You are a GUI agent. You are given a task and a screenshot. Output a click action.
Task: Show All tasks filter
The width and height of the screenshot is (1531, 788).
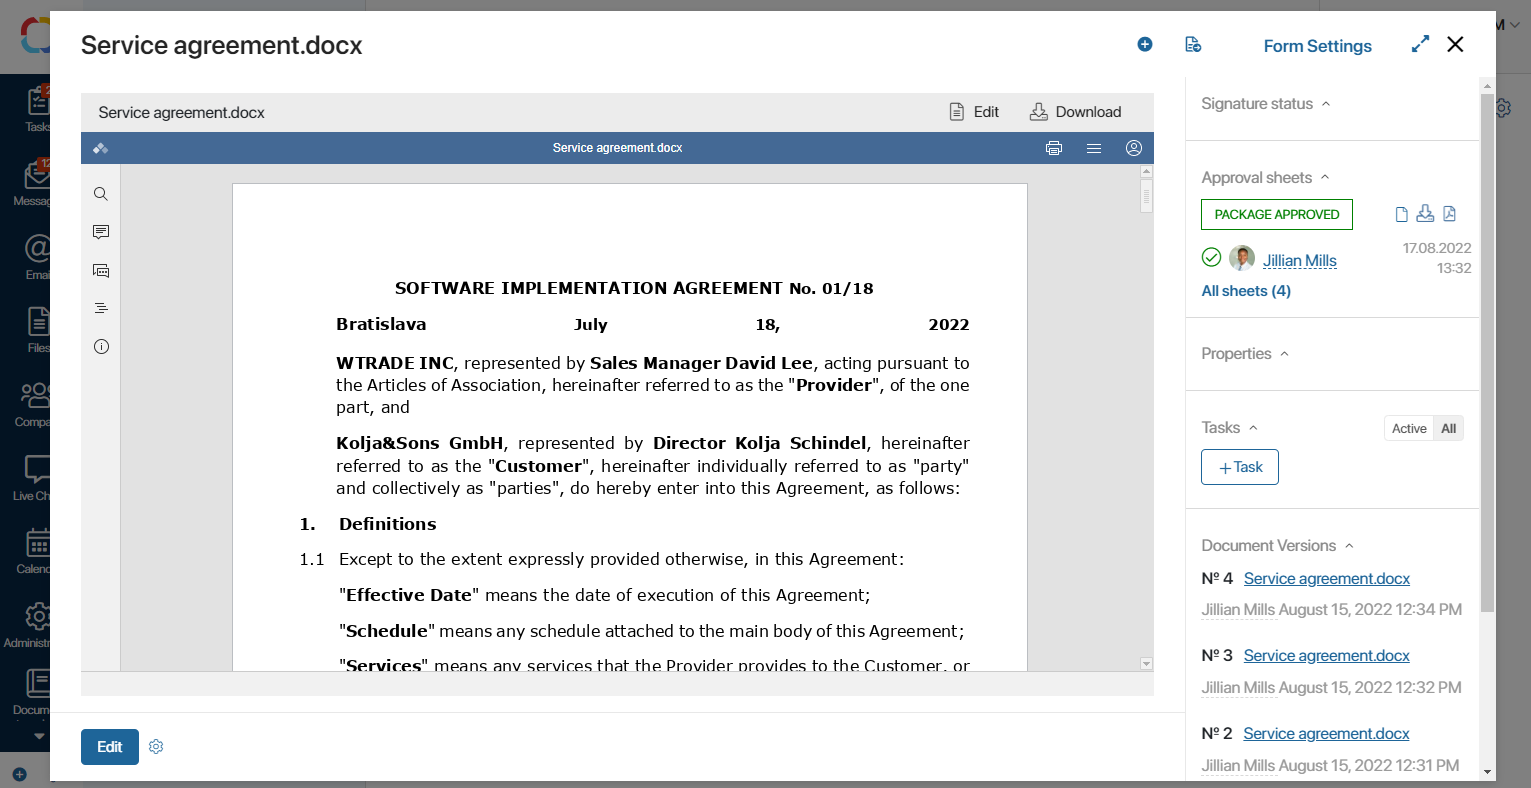[1448, 428]
